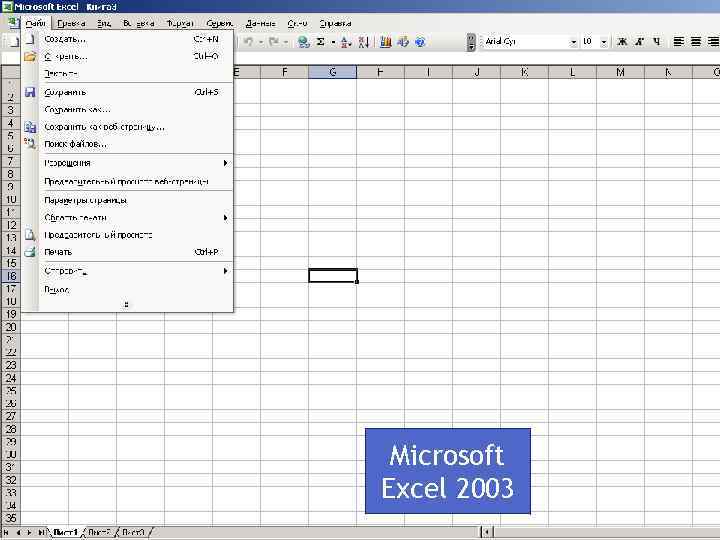Viewport: 720px width, 540px height.
Task: Choose Выход to exit Excel
Action: tap(127, 289)
